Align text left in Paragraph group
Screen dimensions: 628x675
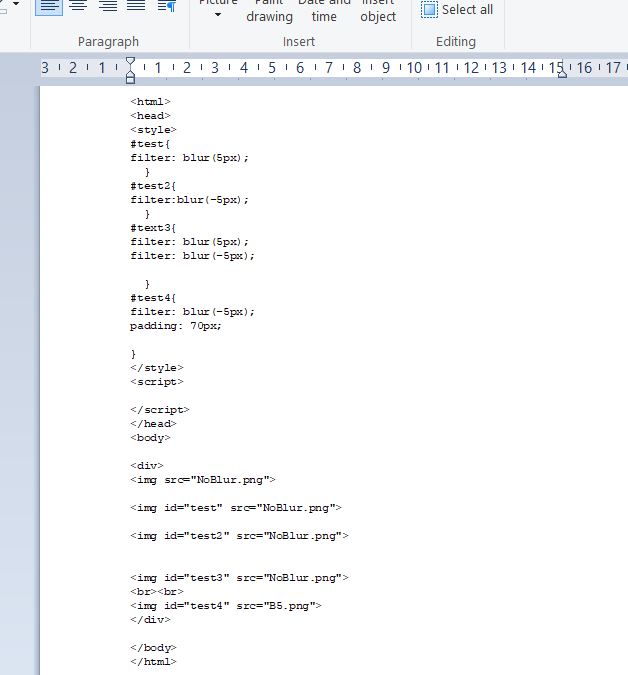point(49,6)
